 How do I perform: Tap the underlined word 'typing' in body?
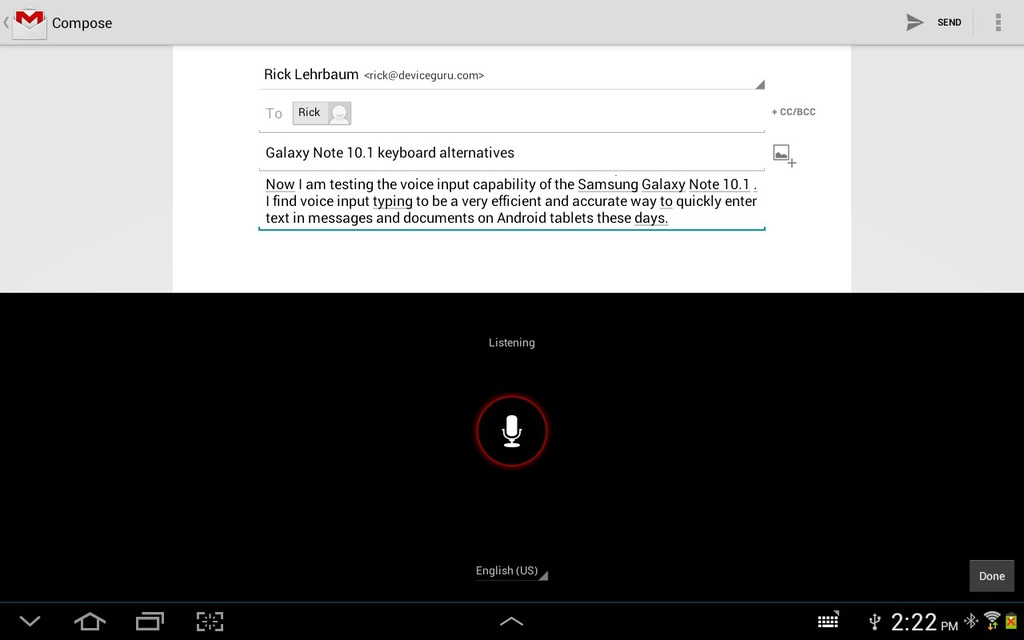(x=392, y=202)
